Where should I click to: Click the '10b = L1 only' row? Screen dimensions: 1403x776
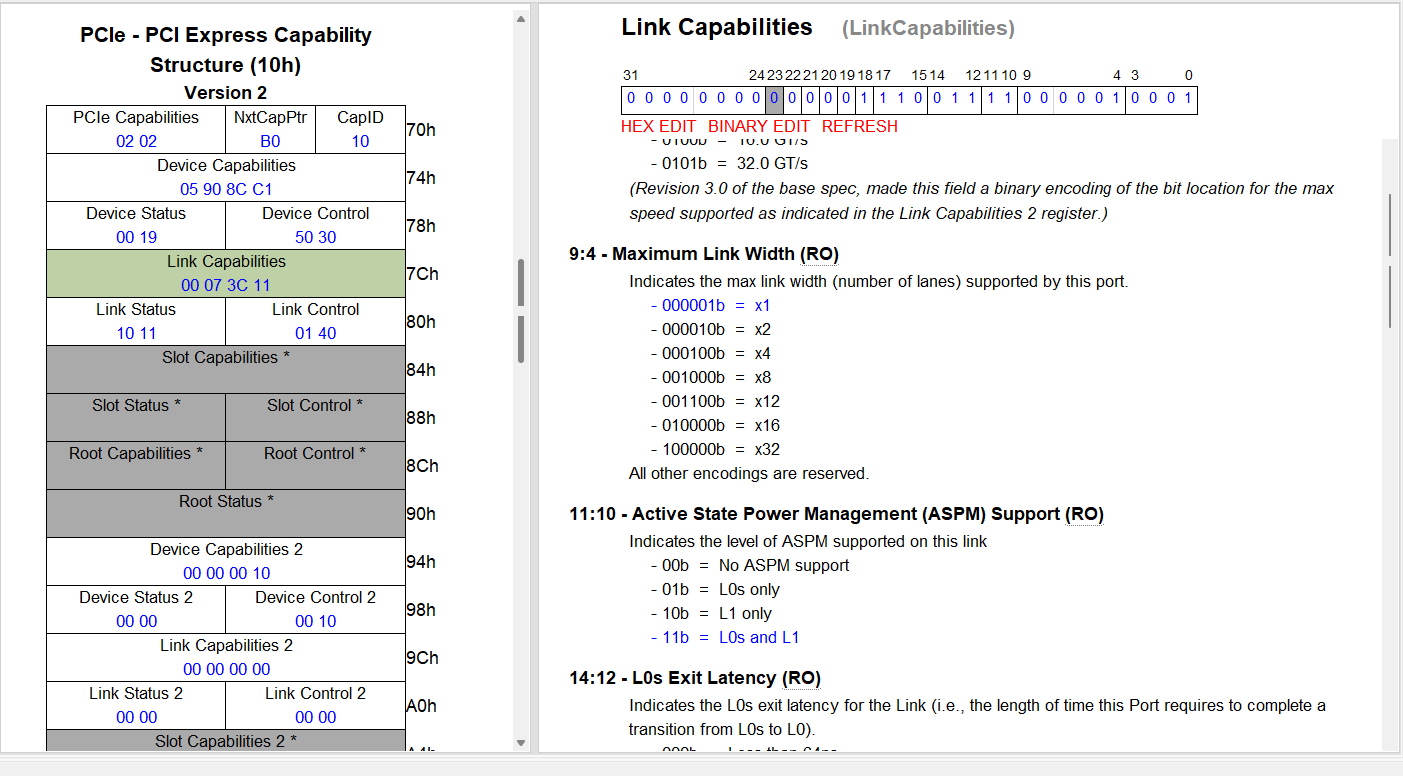(x=711, y=613)
